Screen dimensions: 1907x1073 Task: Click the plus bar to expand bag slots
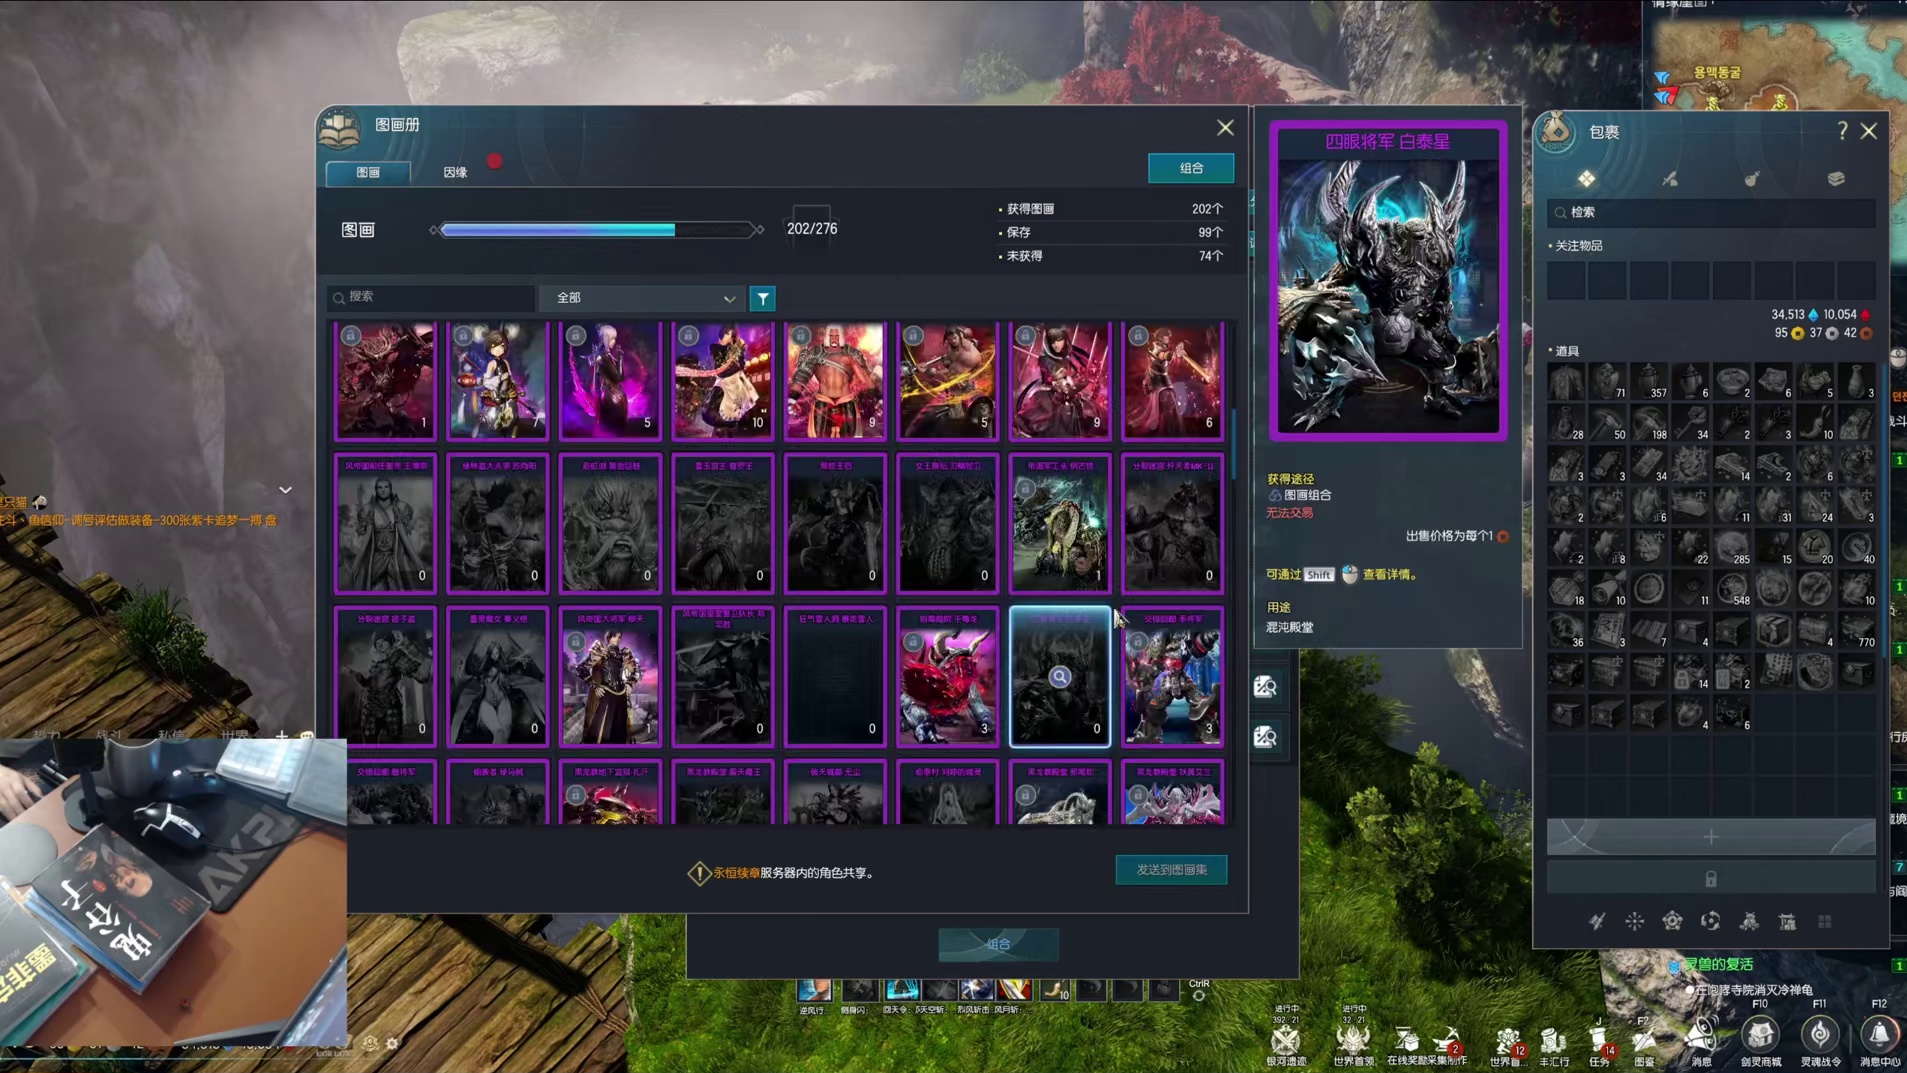tap(1711, 837)
